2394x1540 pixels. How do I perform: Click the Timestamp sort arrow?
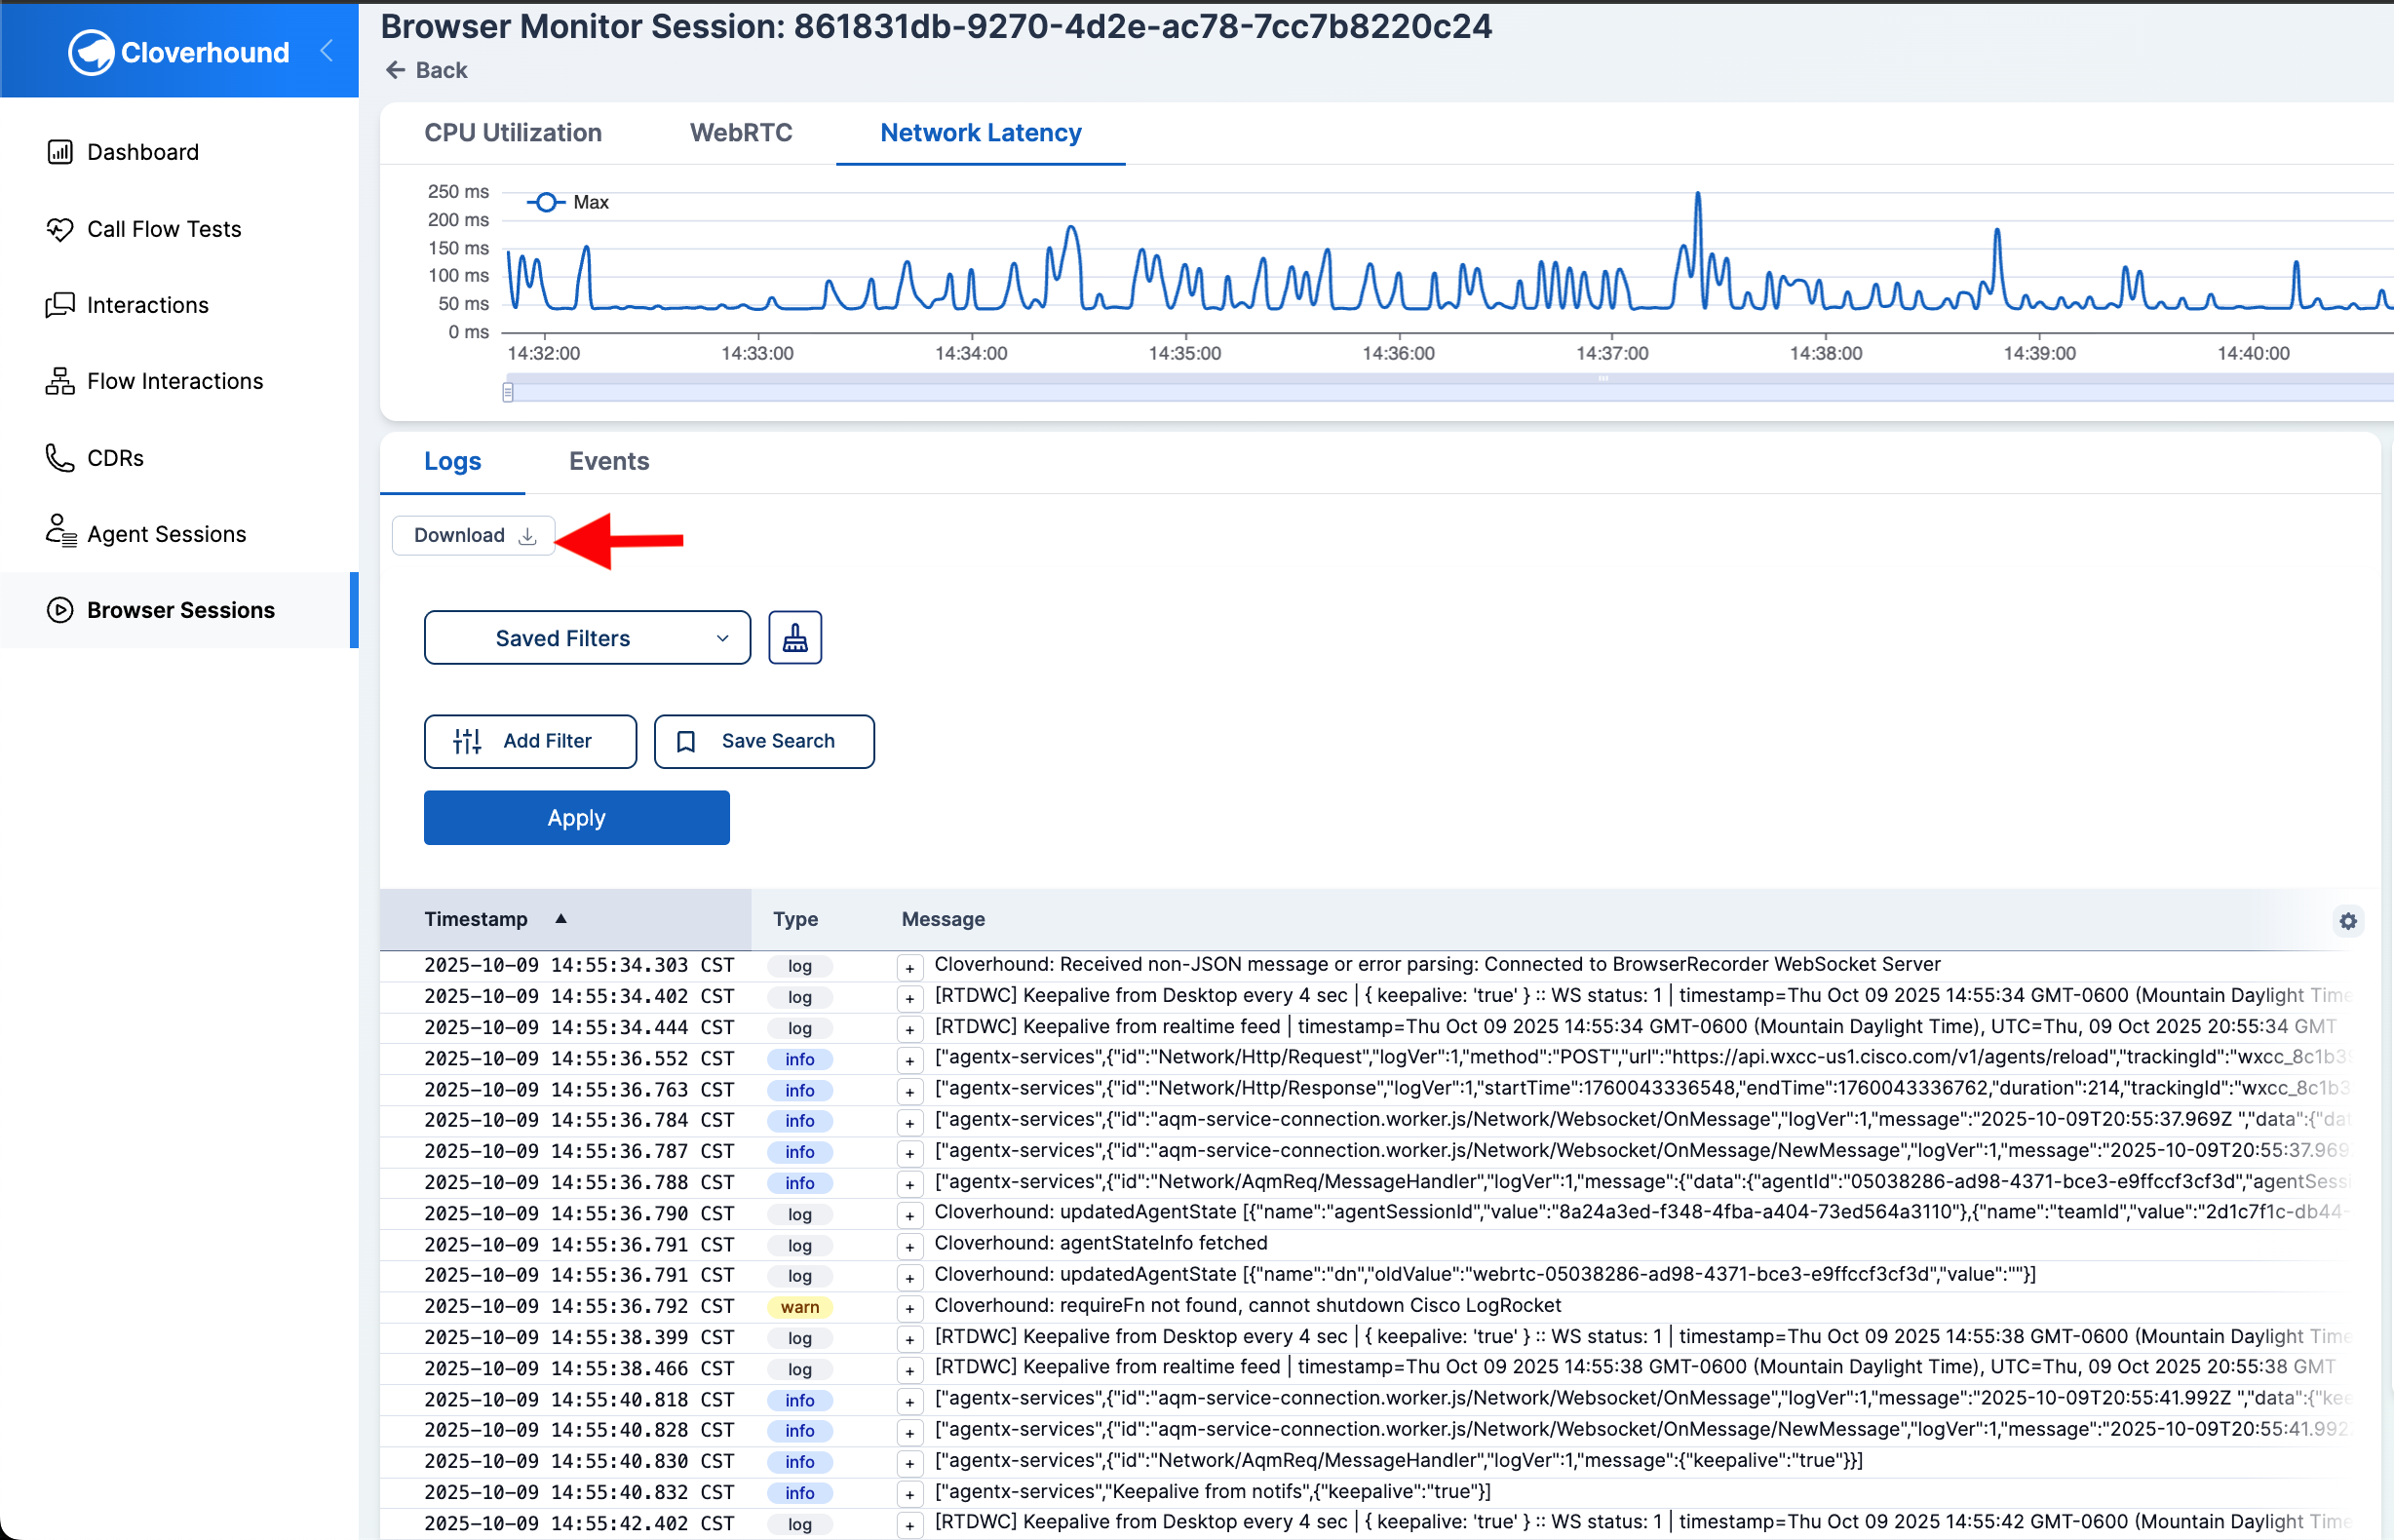tap(561, 918)
